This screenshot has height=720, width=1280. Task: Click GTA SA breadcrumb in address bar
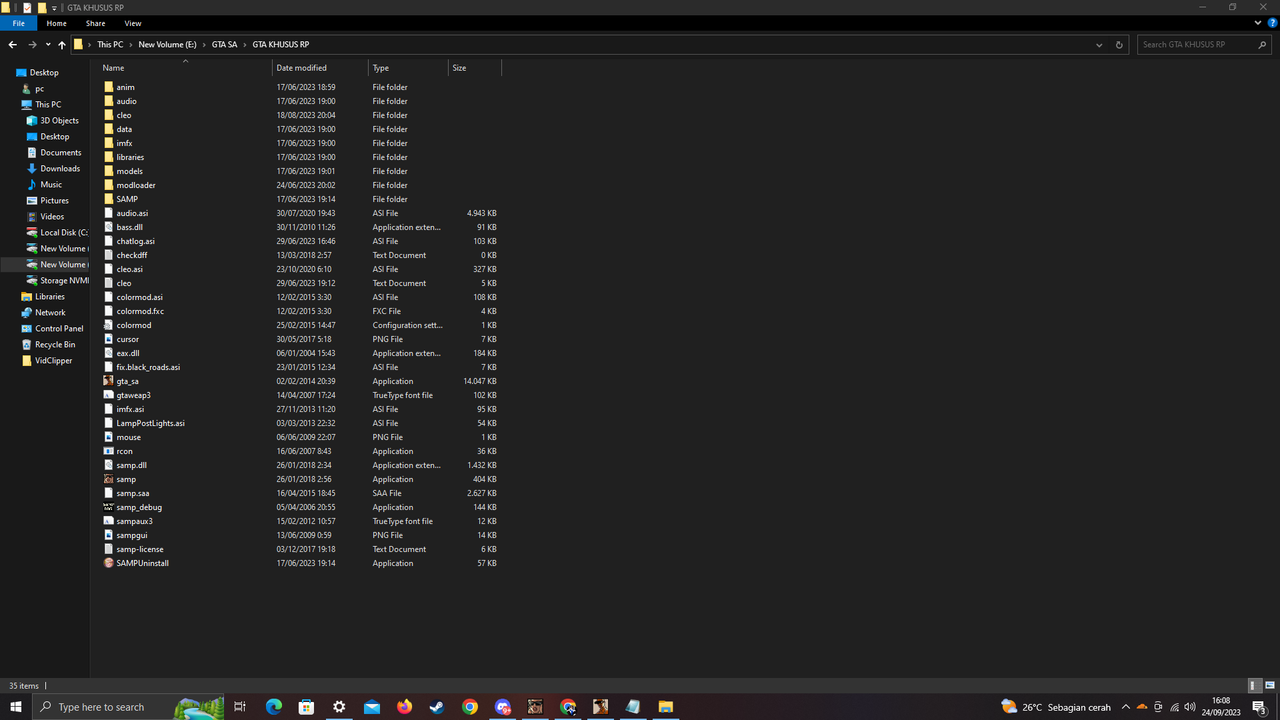(224, 45)
